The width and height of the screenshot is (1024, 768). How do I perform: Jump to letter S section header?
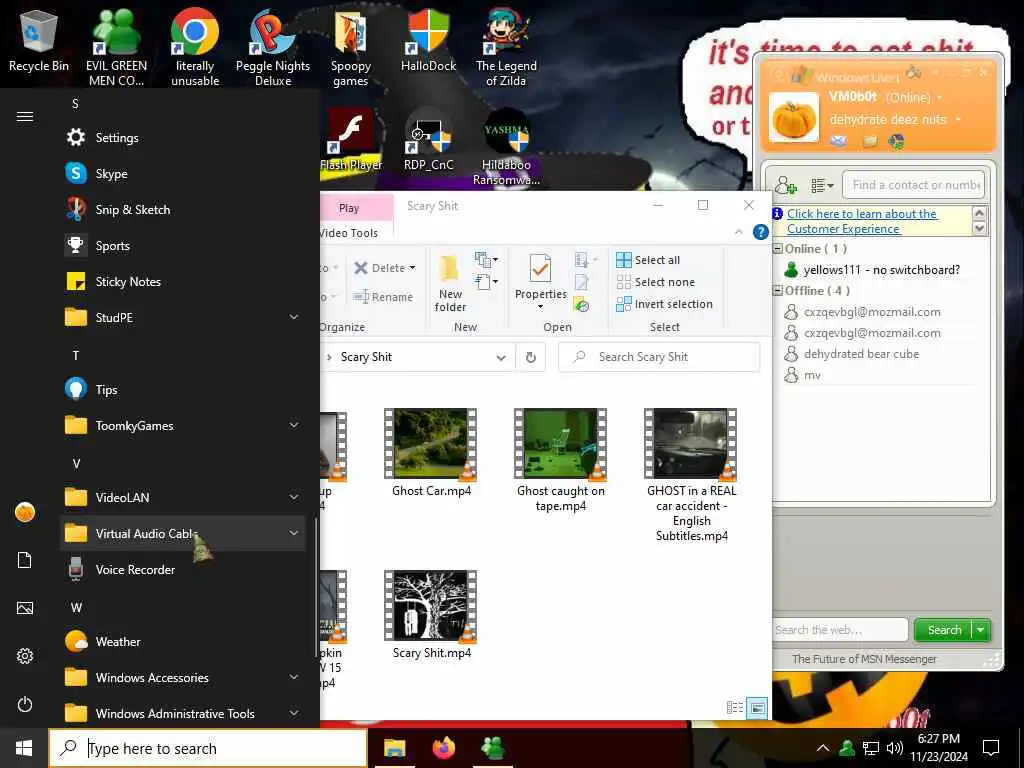click(75, 104)
